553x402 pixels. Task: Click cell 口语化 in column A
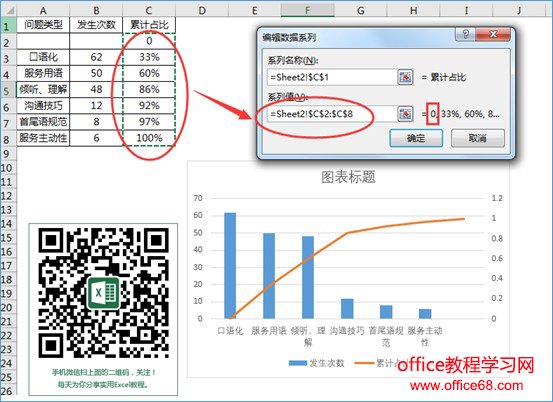point(43,57)
